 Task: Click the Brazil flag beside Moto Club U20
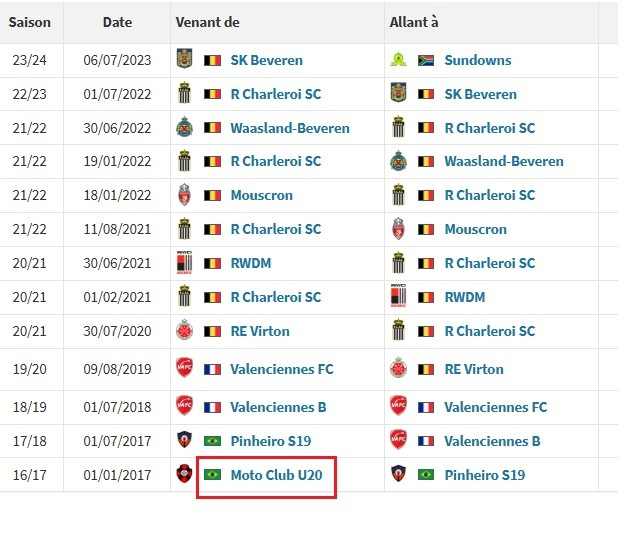212,474
